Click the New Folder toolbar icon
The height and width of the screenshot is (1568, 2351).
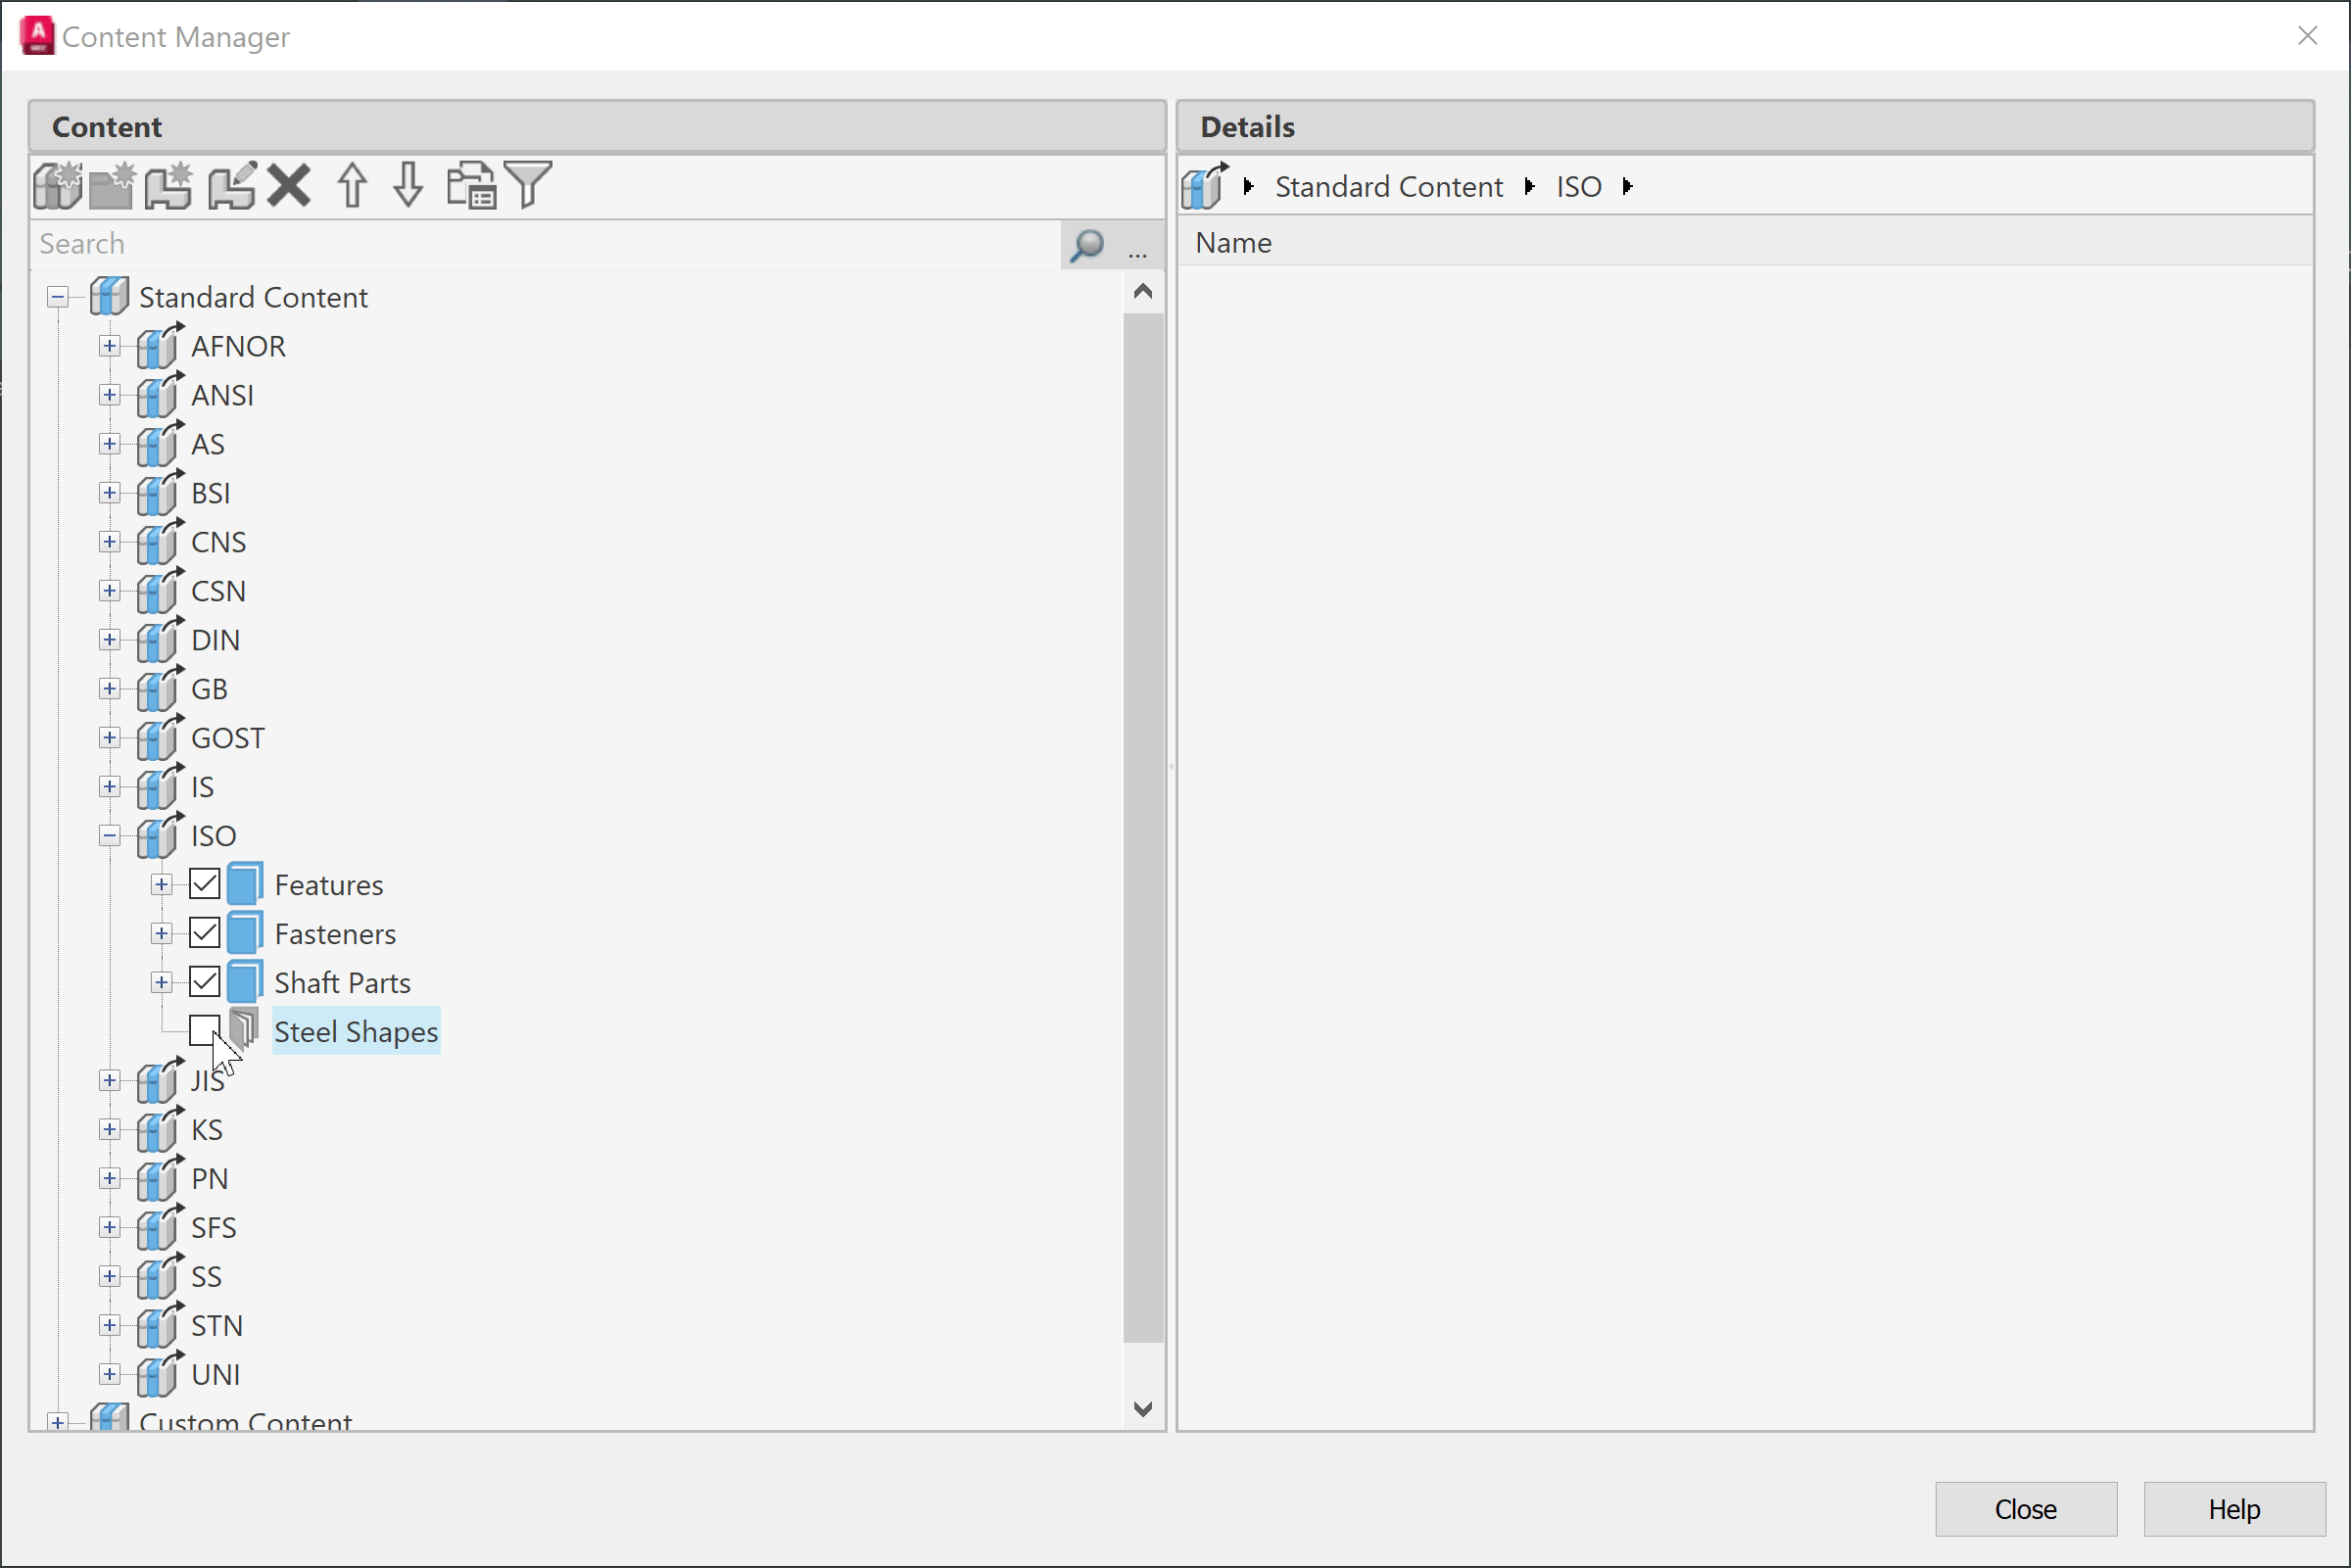pos(111,186)
